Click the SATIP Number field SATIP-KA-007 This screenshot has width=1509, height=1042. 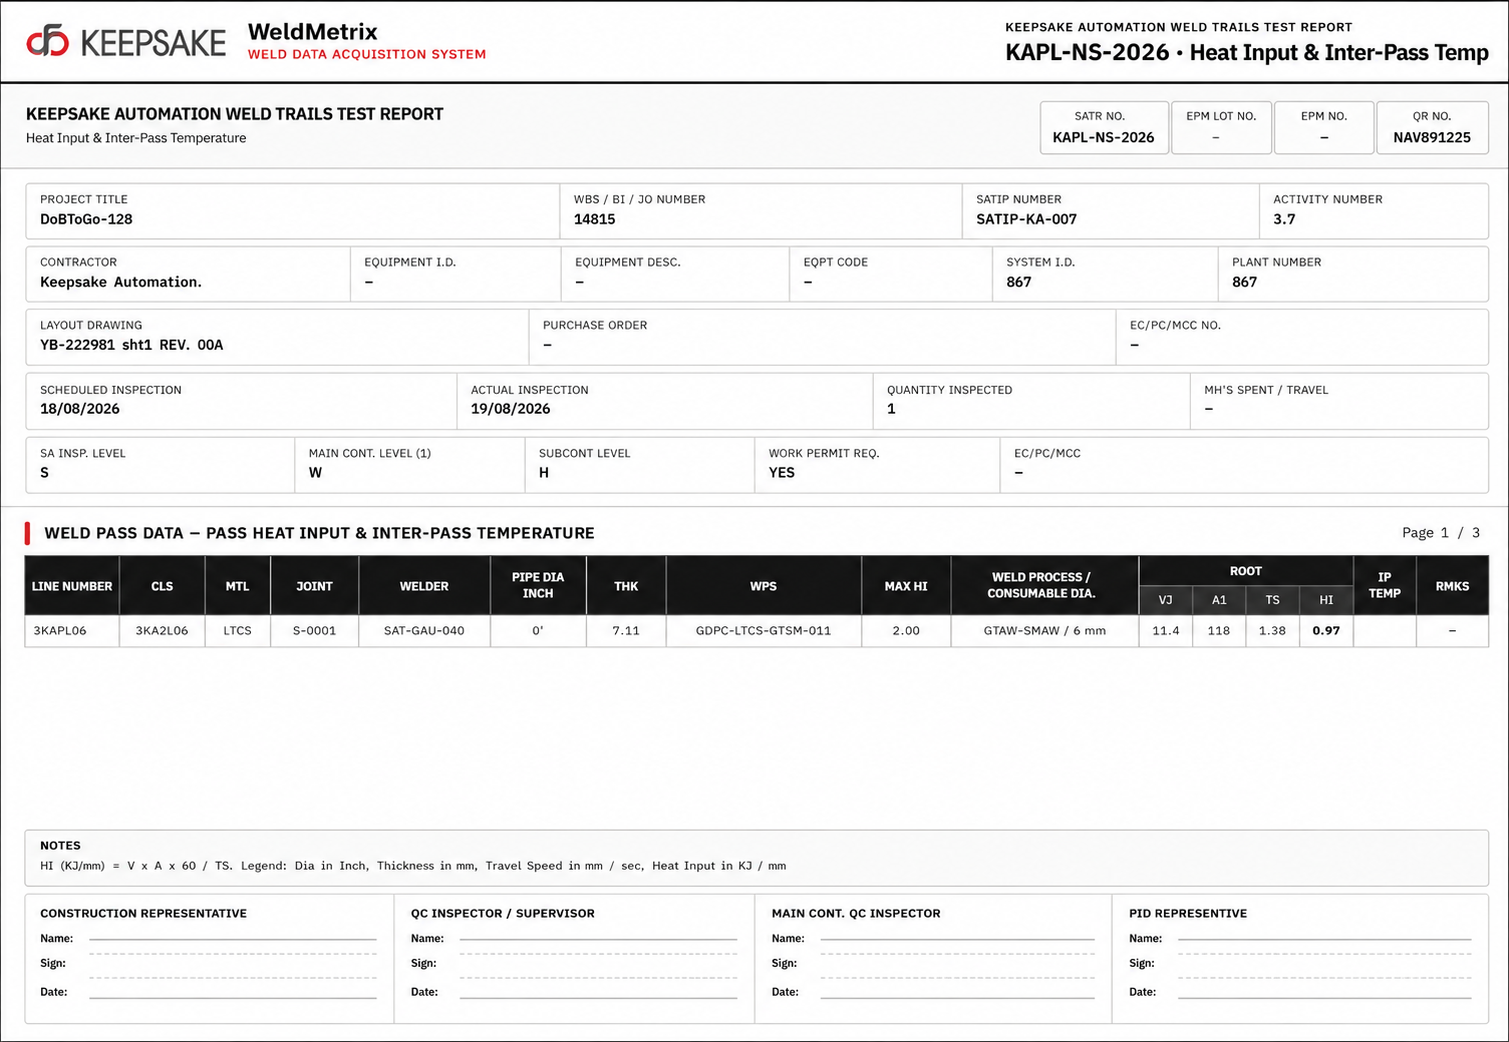point(1110,210)
